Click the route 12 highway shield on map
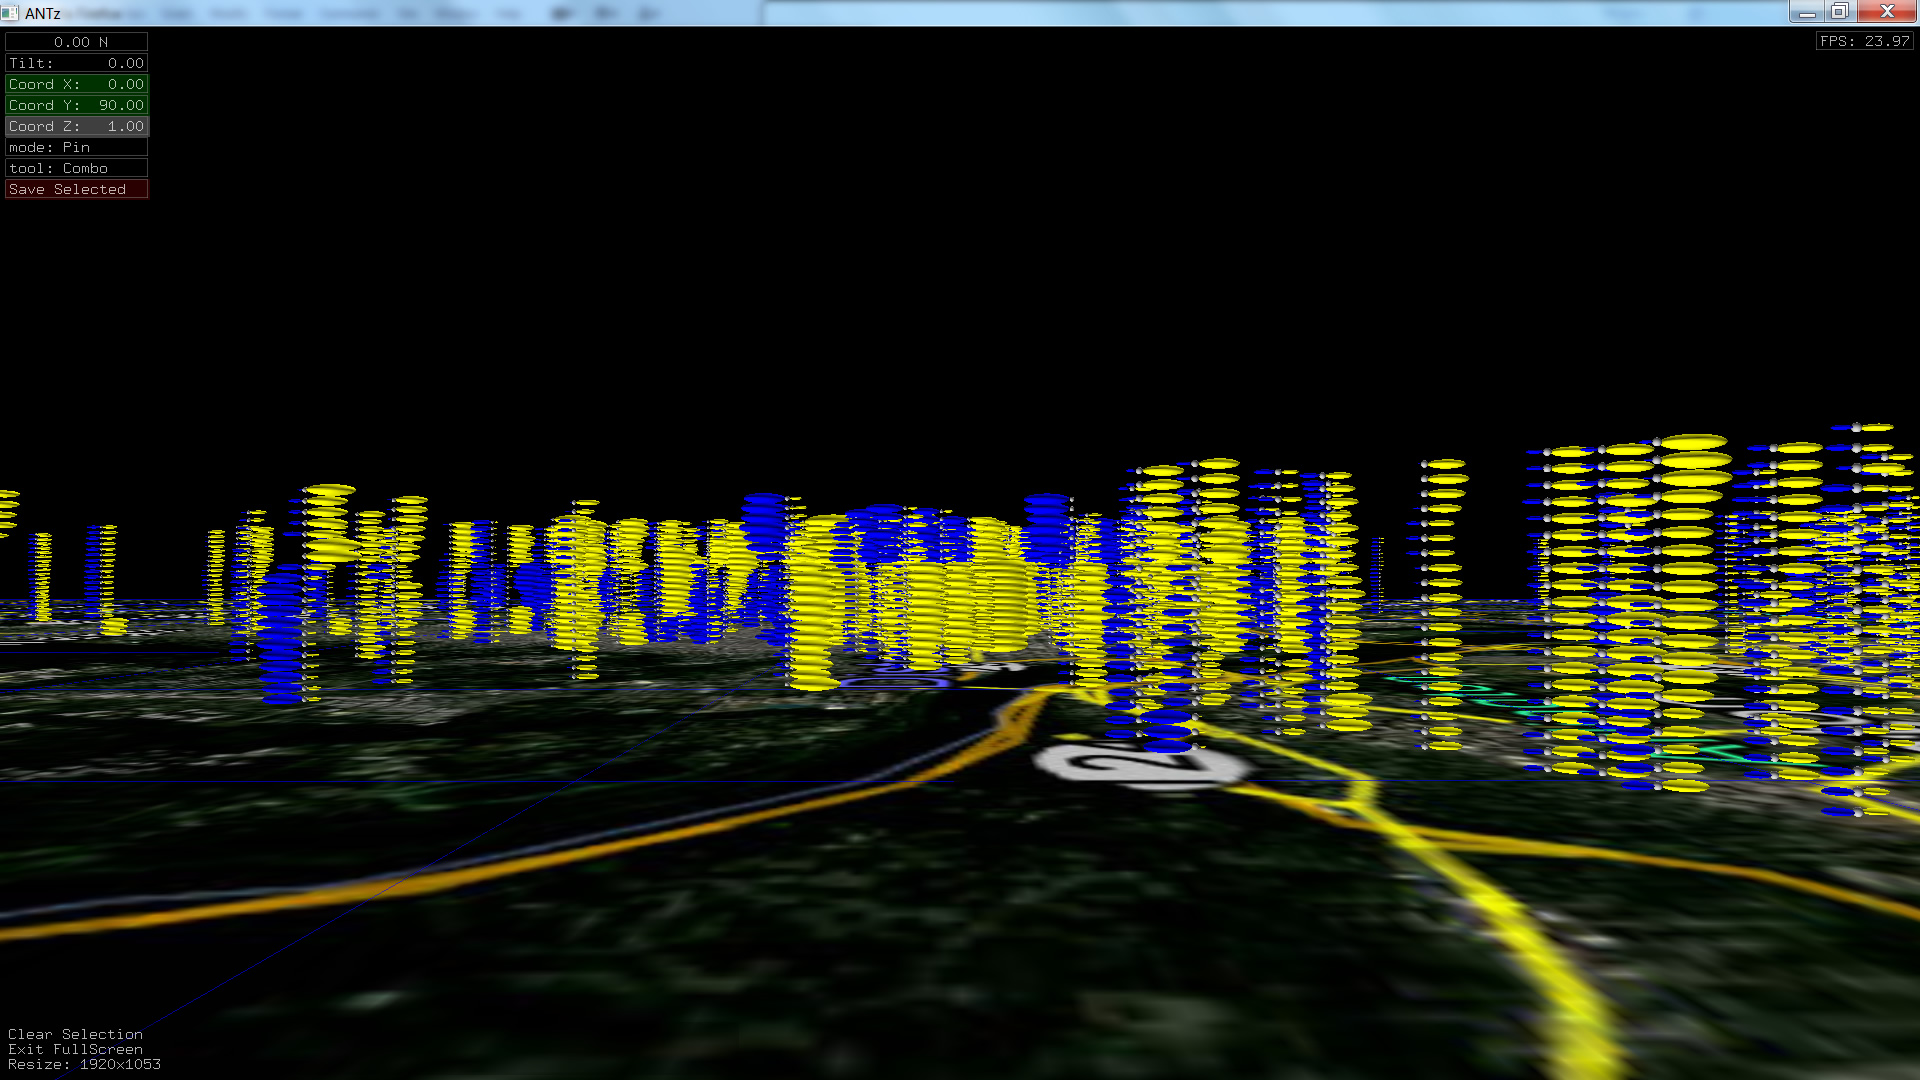 (1140, 765)
